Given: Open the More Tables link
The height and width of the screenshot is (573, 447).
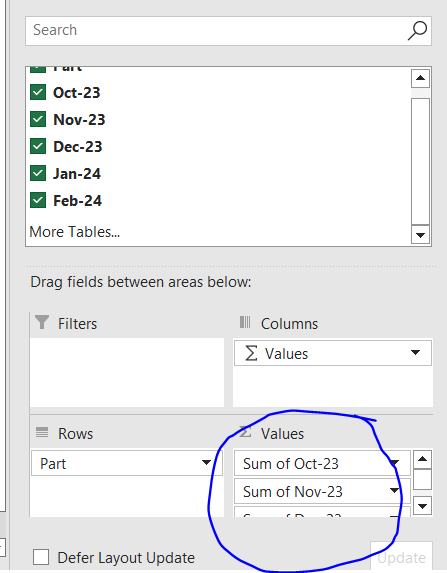Looking at the screenshot, I should coord(75,232).
